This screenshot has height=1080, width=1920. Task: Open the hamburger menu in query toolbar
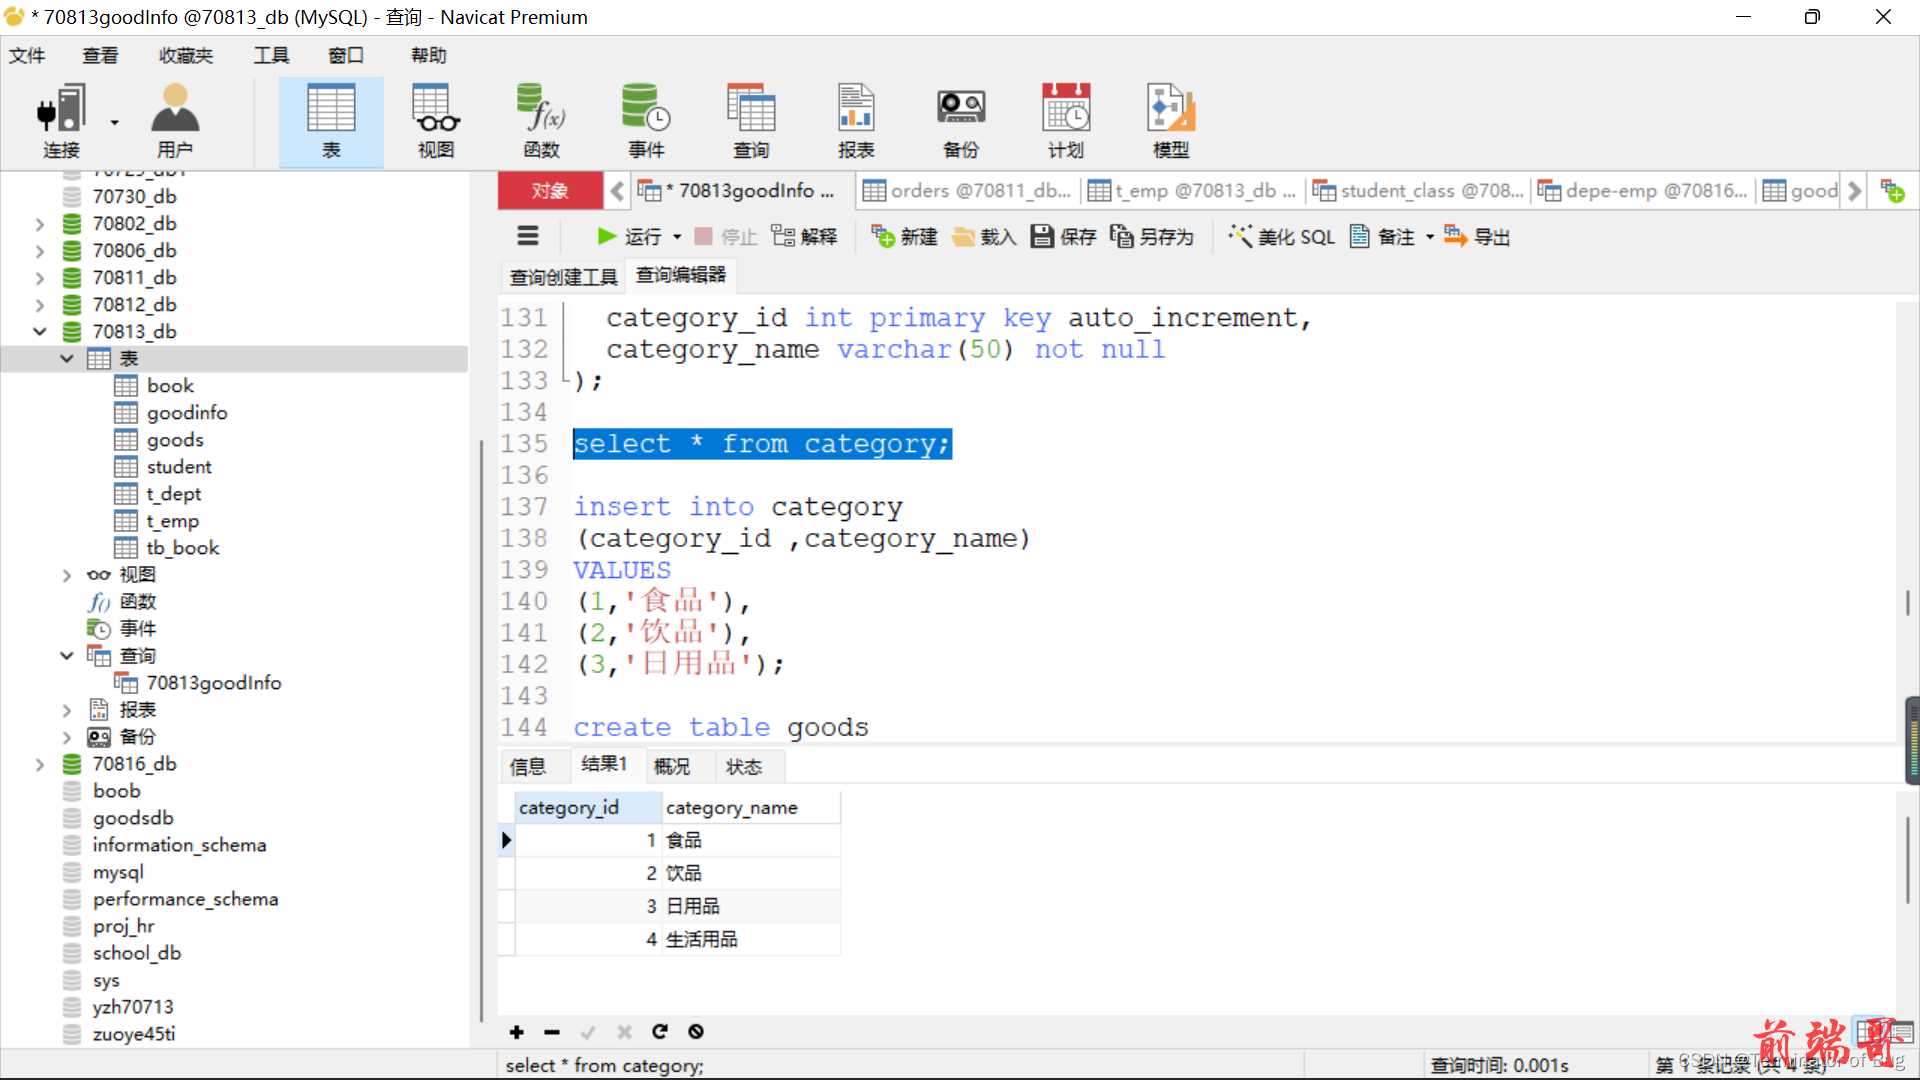528,236
